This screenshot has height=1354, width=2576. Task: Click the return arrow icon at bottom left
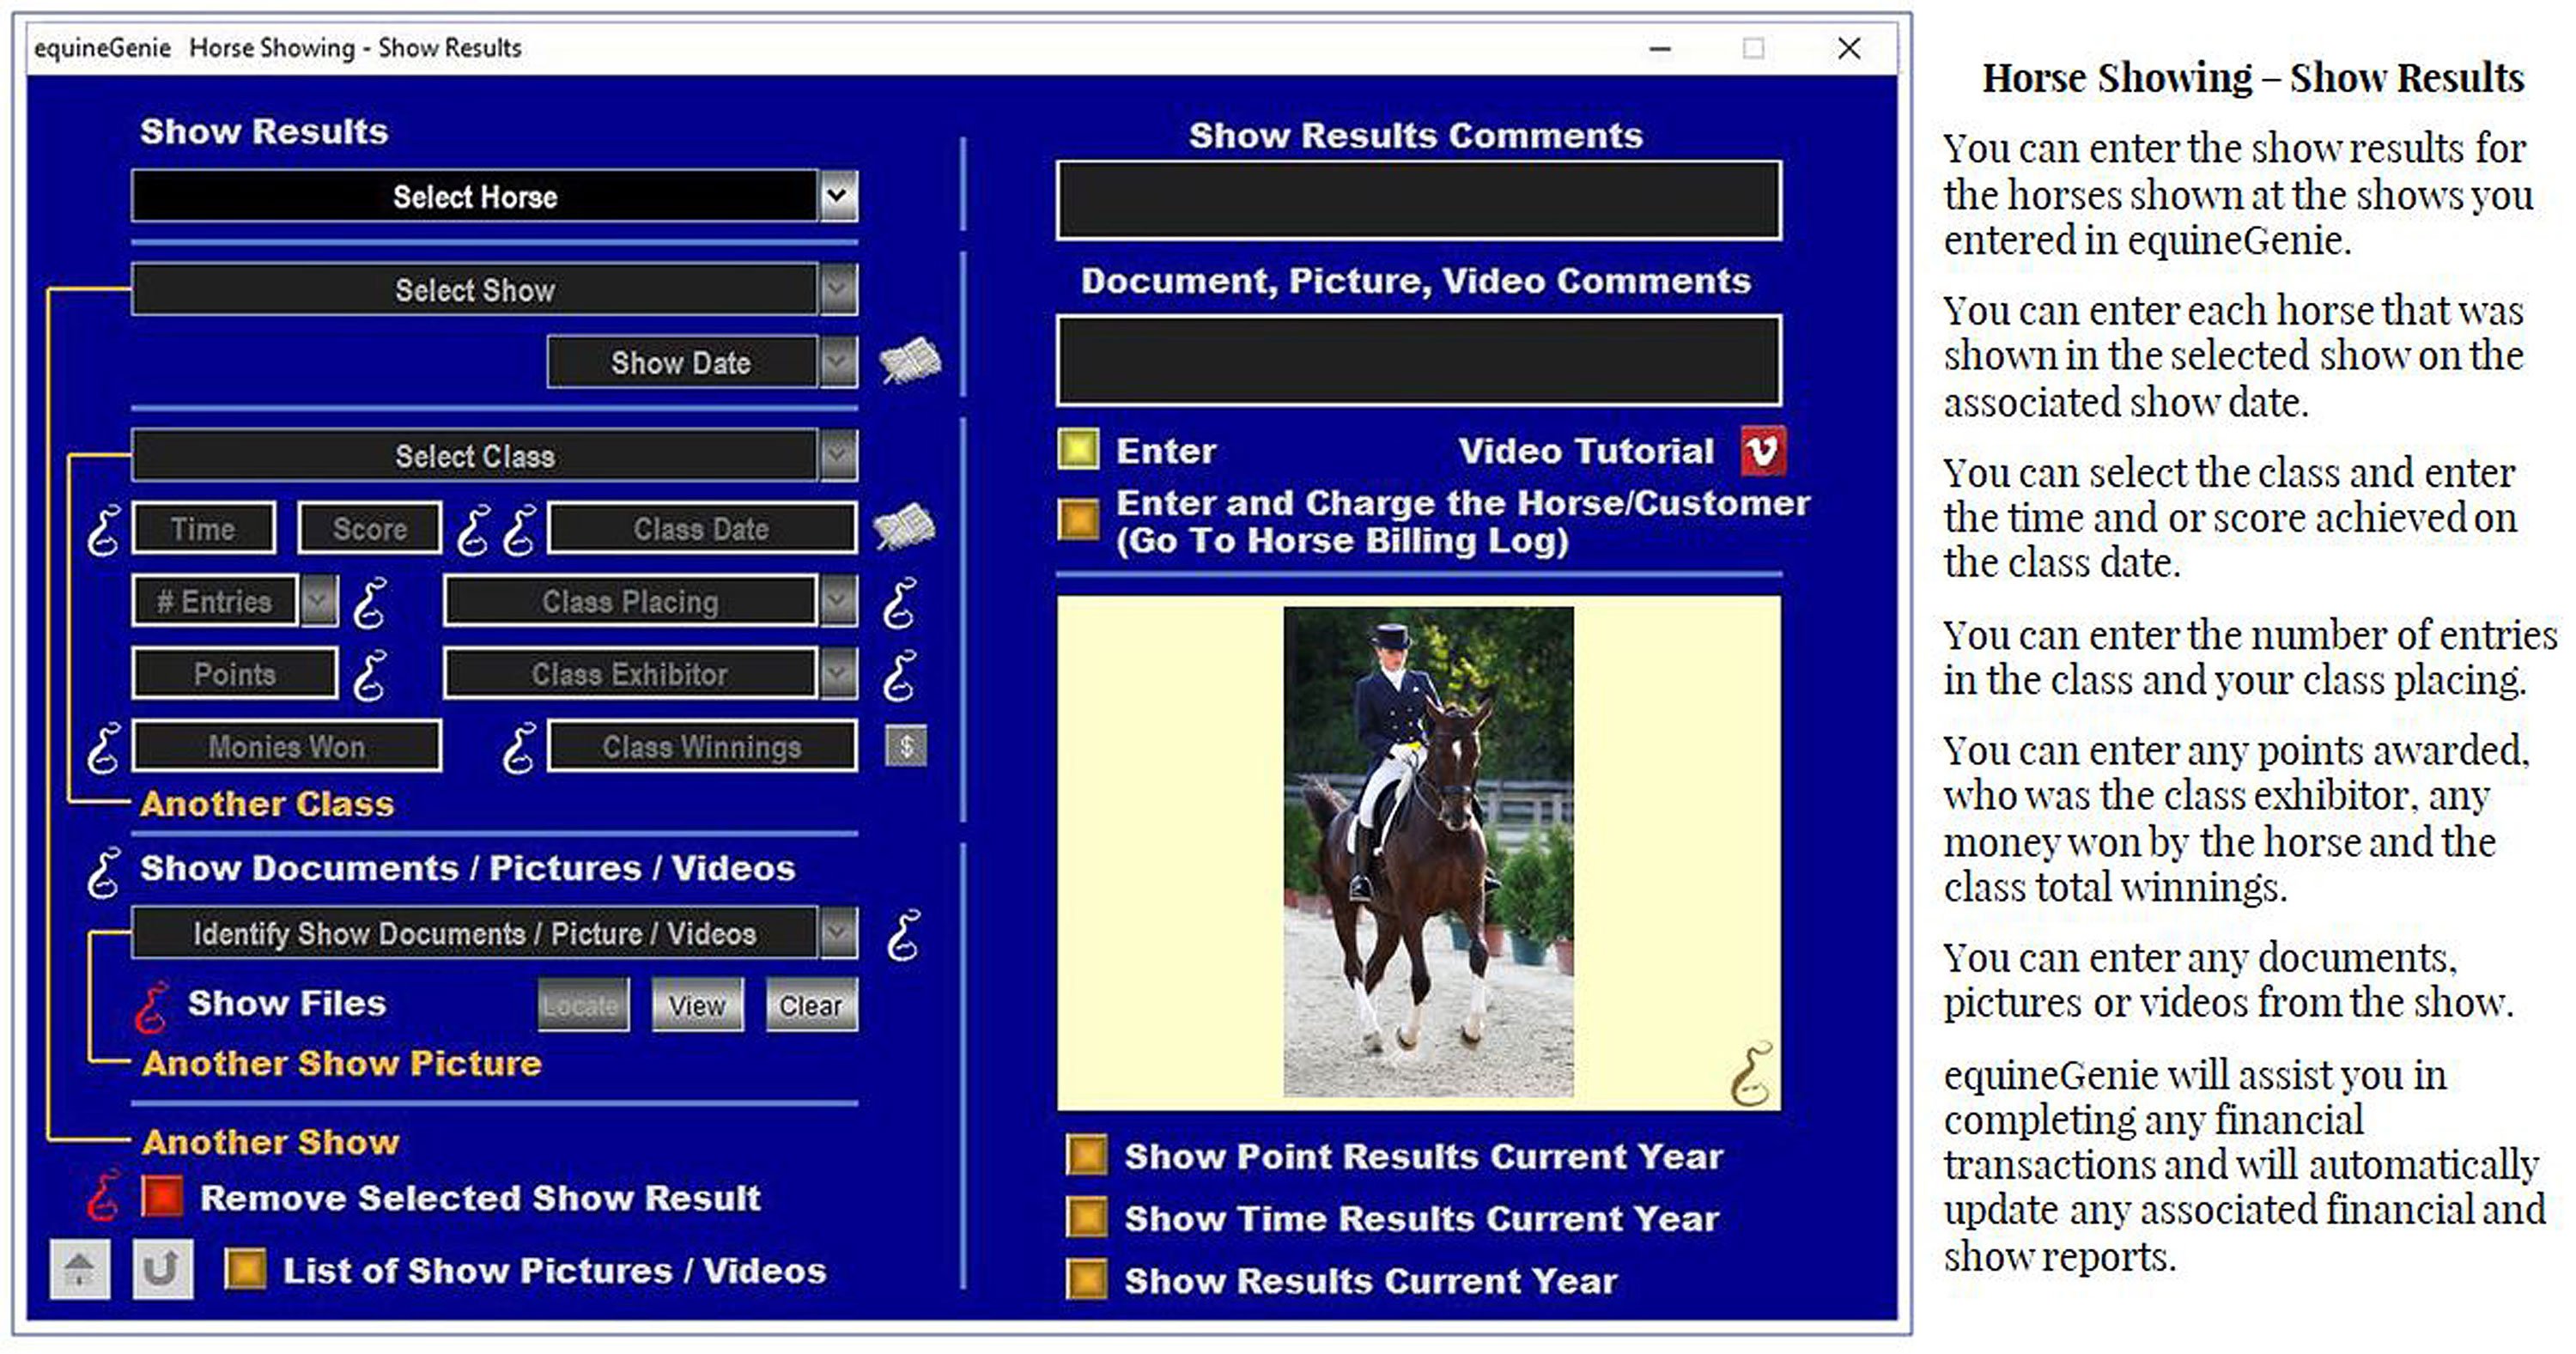[163, 1270]
